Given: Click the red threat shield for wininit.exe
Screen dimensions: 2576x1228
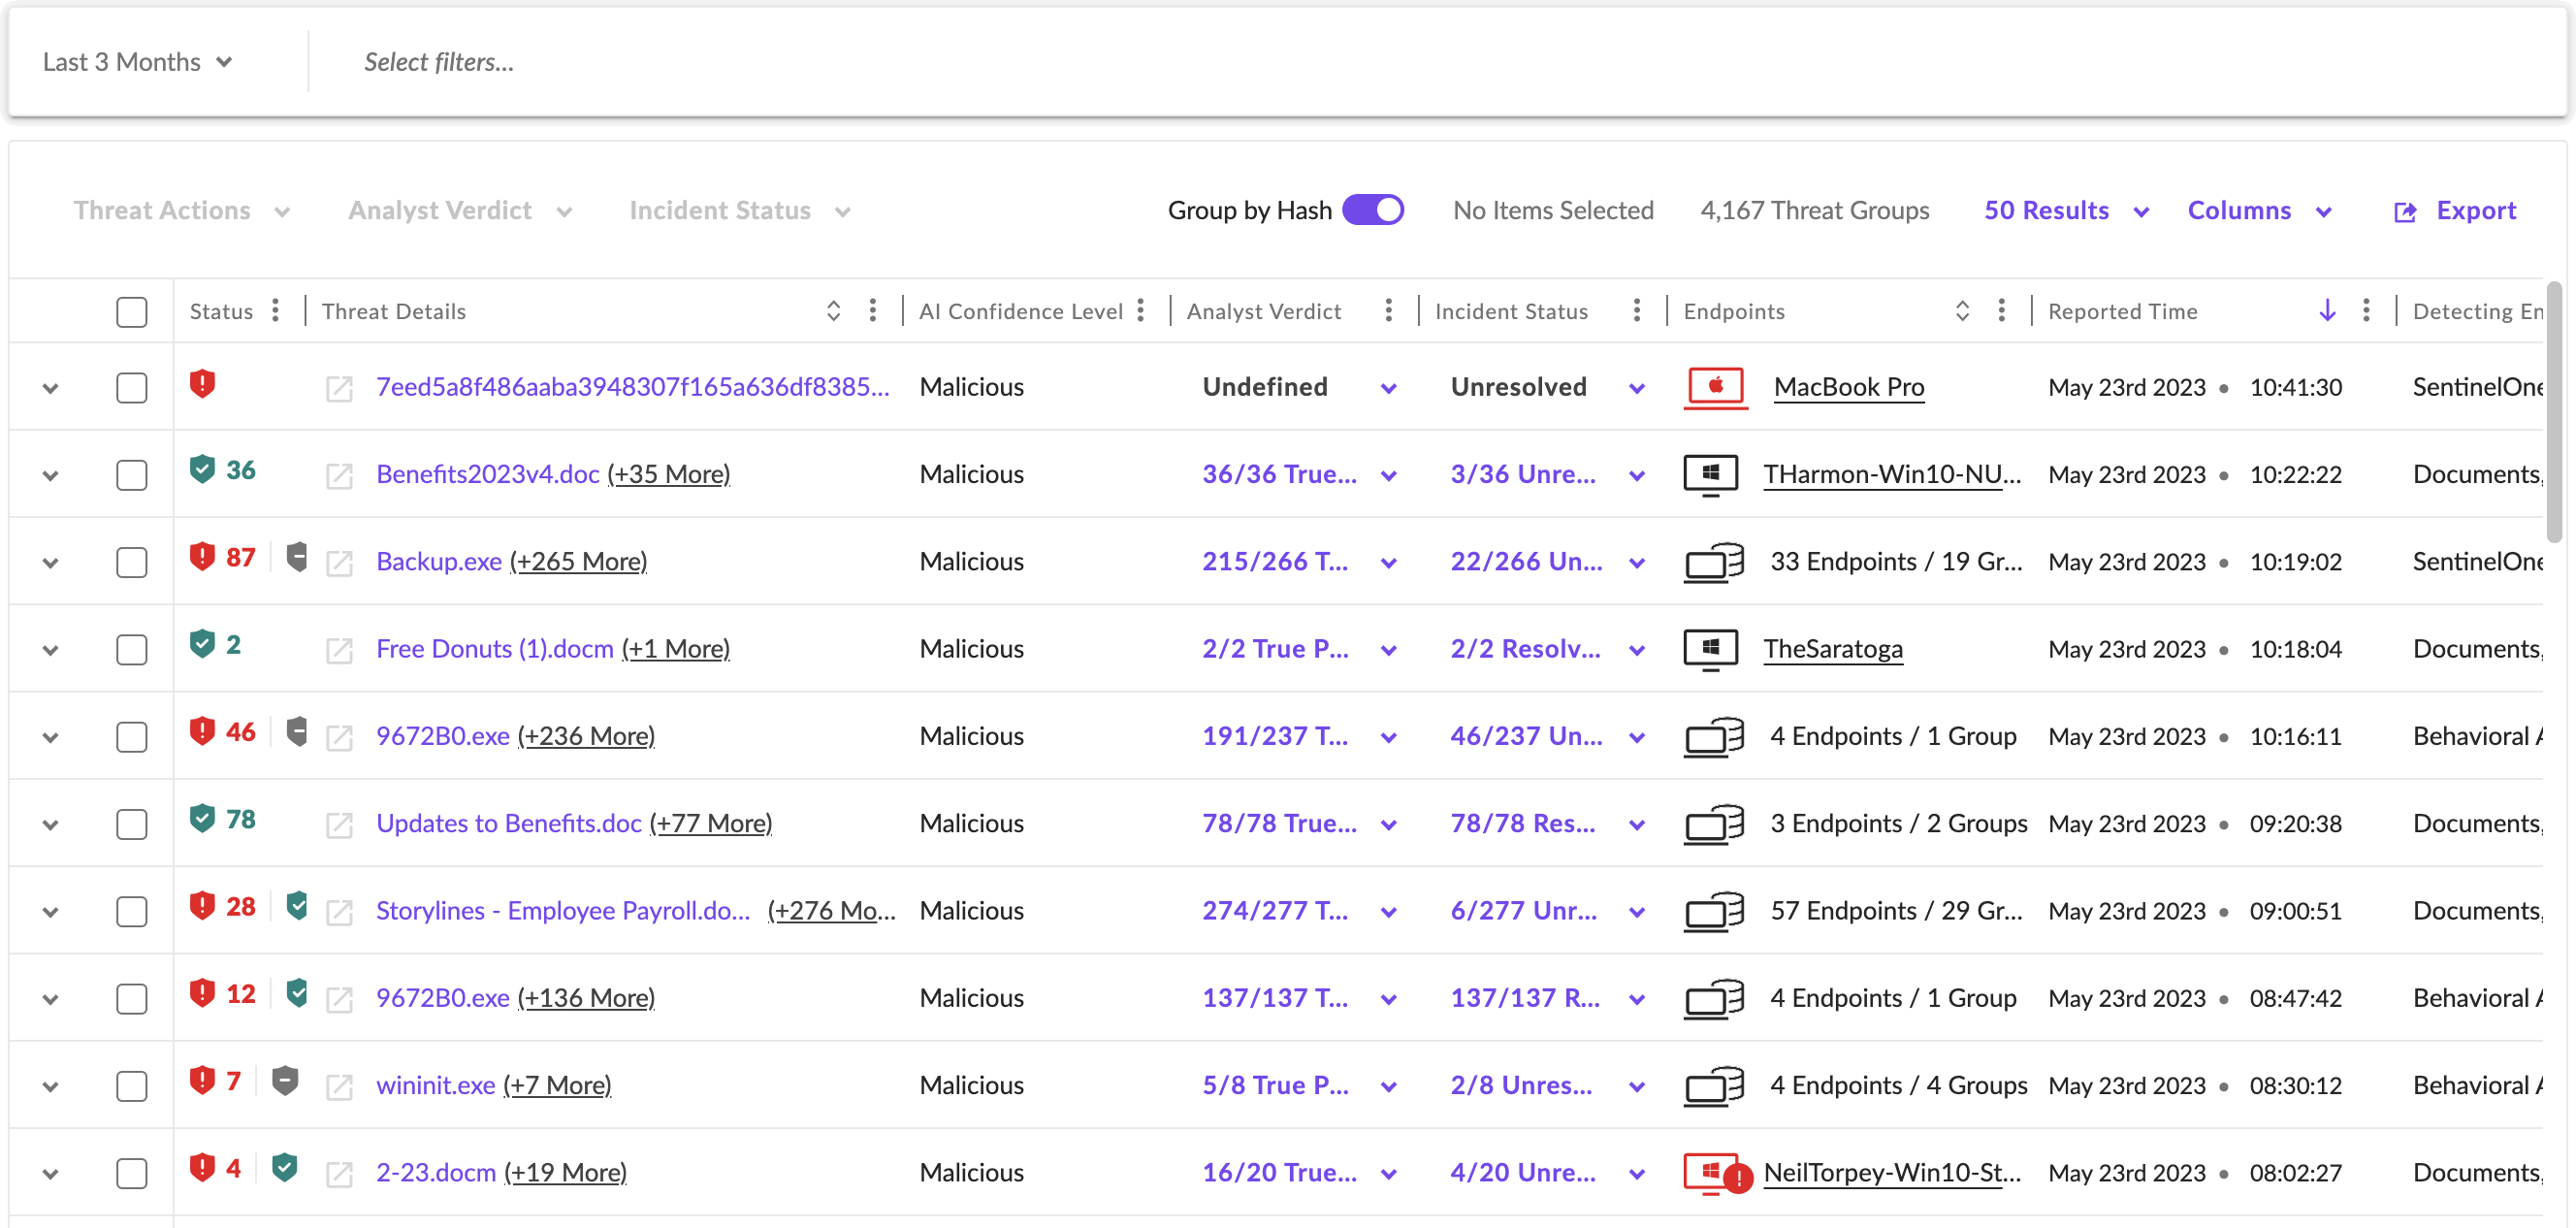Looking at the screenshot, I should 202,1080.
